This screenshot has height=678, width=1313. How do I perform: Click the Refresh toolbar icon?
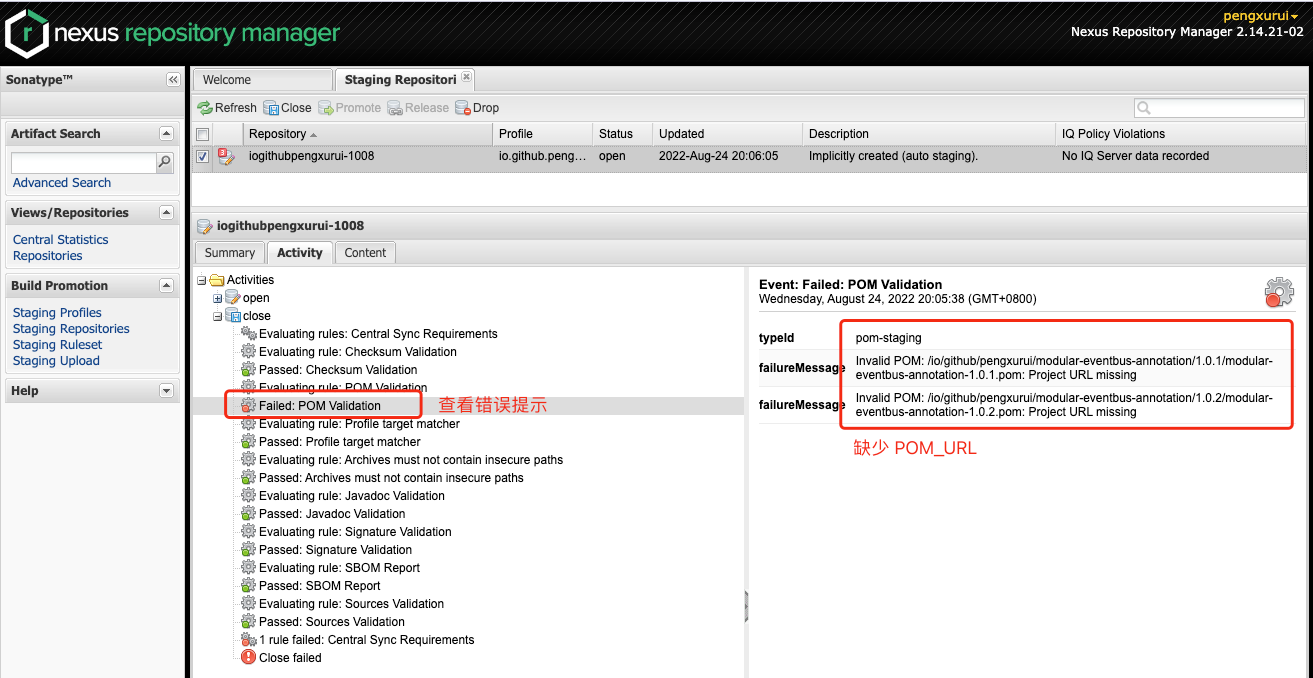(x=205, y=108)
